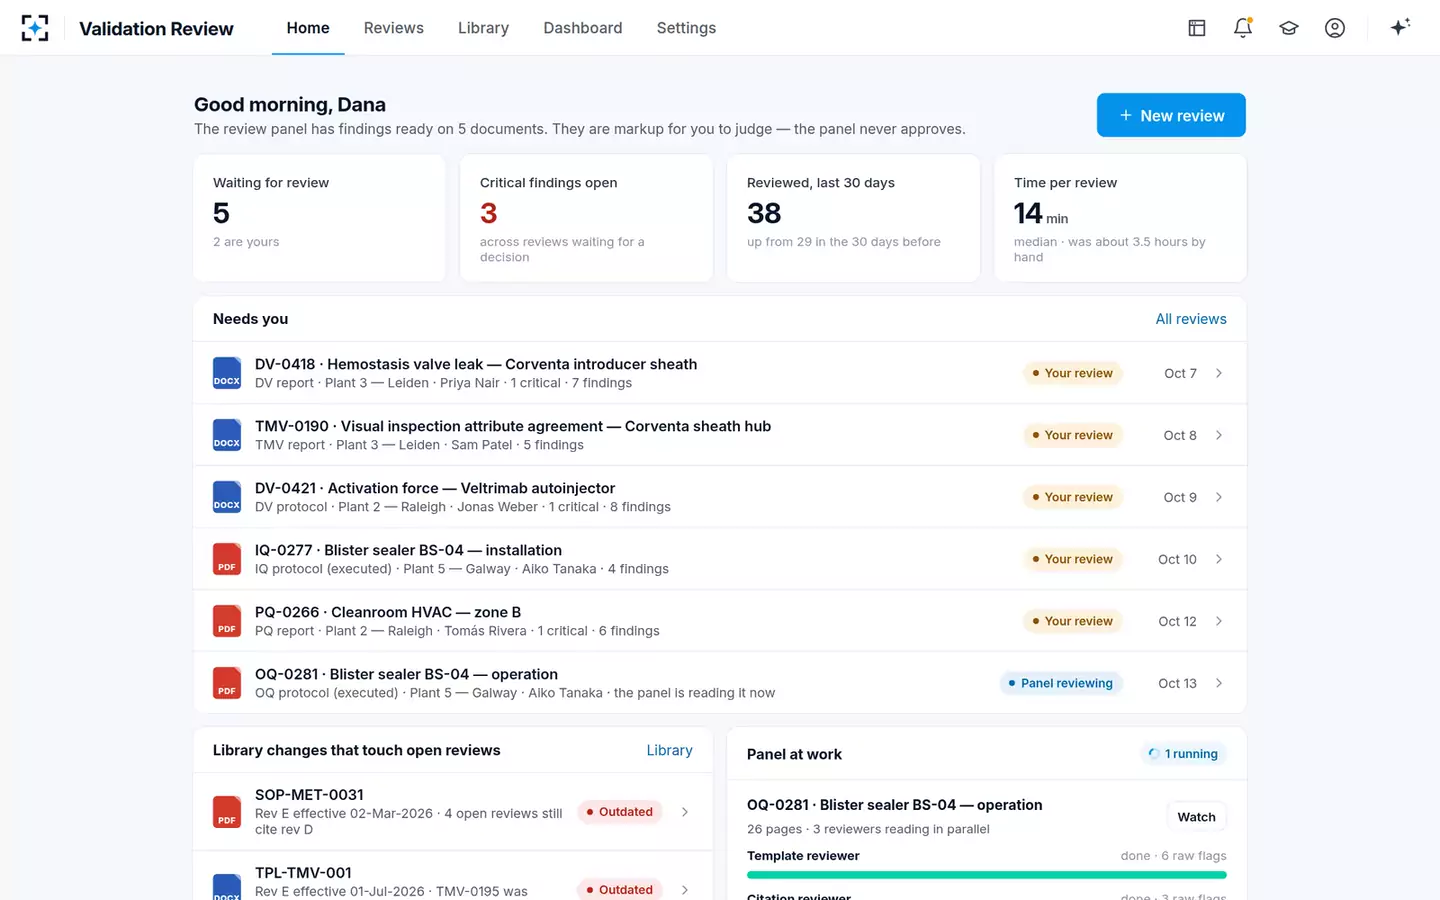Click the graduation cap icon
1440x900 pixels.
click(1289, 28)
